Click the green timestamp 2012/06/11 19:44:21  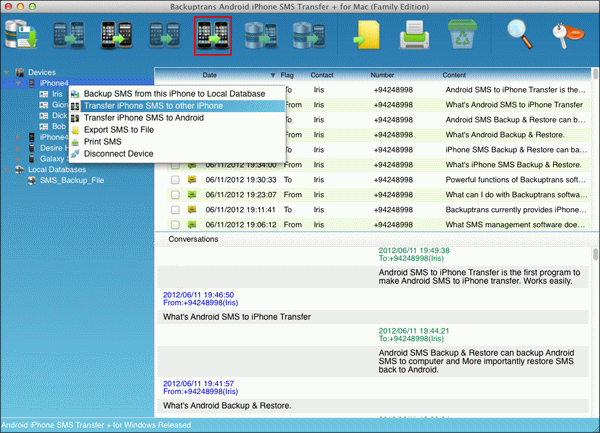point(414,331)
